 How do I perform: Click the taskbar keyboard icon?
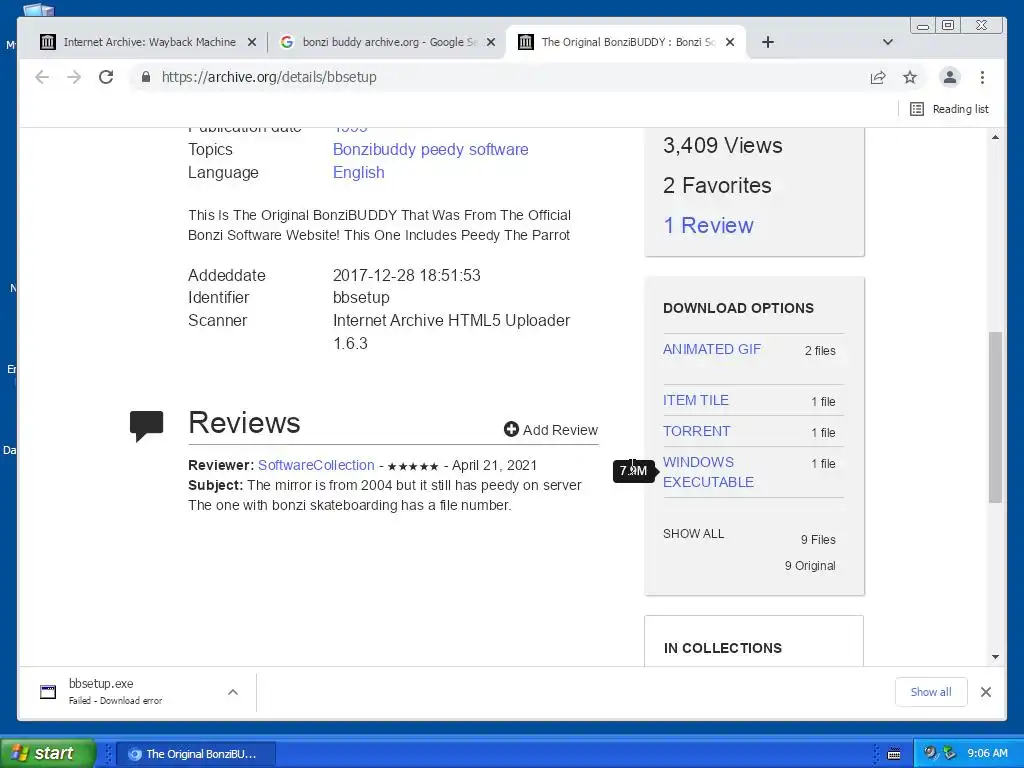click(894, 754)
